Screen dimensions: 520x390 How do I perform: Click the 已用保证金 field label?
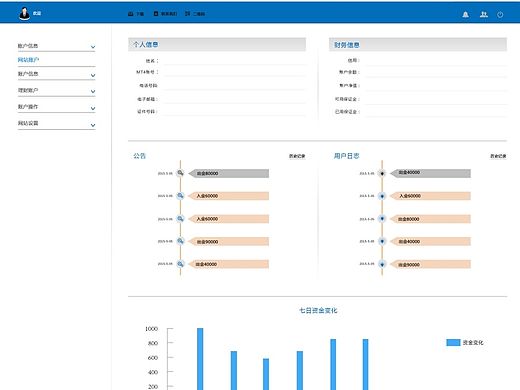click(347, 112)
